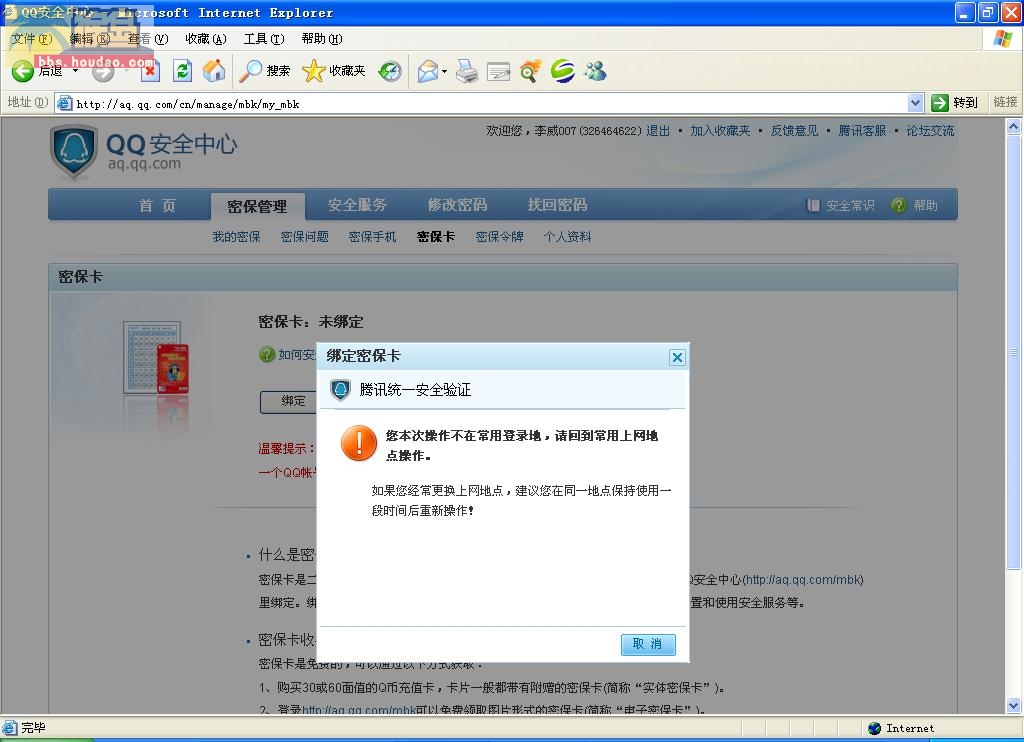Click the http://aq.qq.com/mbk link
The image size is (1024, 742).
(805, 579)
